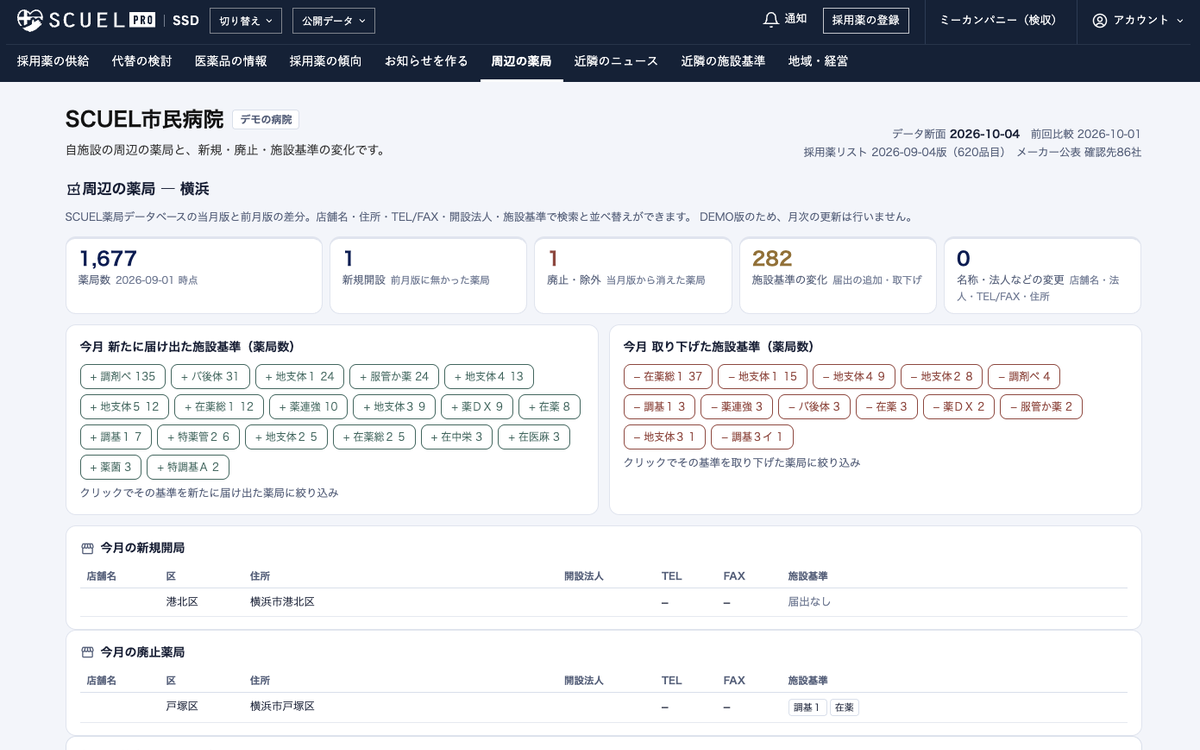Click the withdrawn − 薬ＤＸ 2 chip
The height and width of the screenshot is (750, 1200).
coord(958,407)
